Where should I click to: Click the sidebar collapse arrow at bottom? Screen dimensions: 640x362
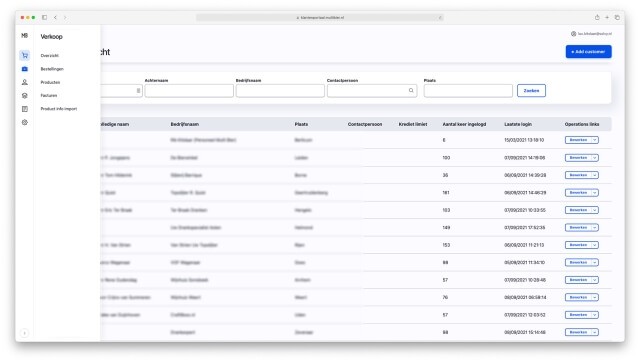24,333
